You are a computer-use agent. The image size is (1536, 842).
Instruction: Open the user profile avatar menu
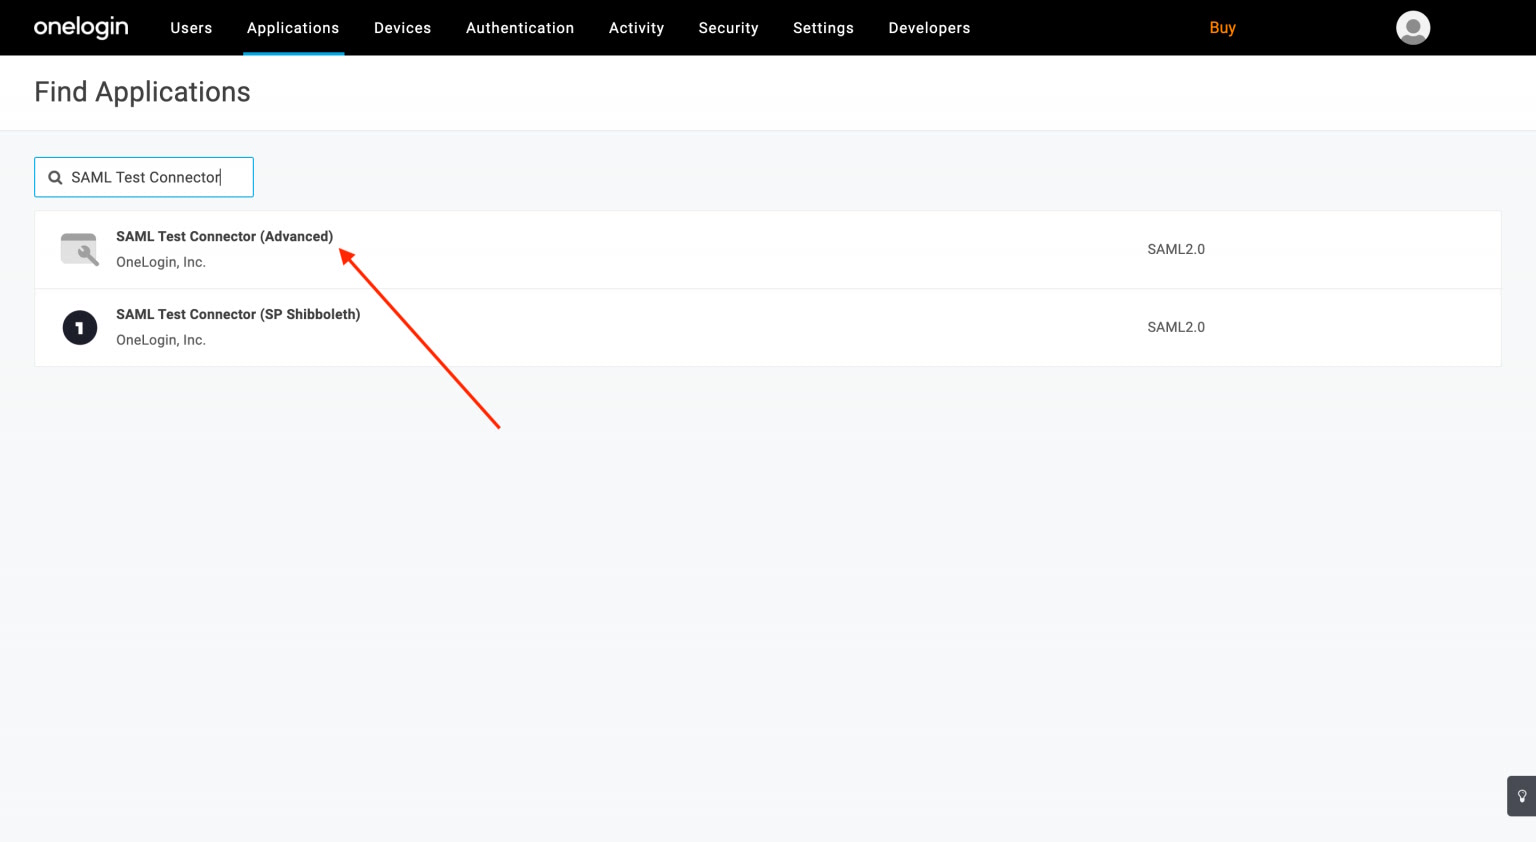1412,28
